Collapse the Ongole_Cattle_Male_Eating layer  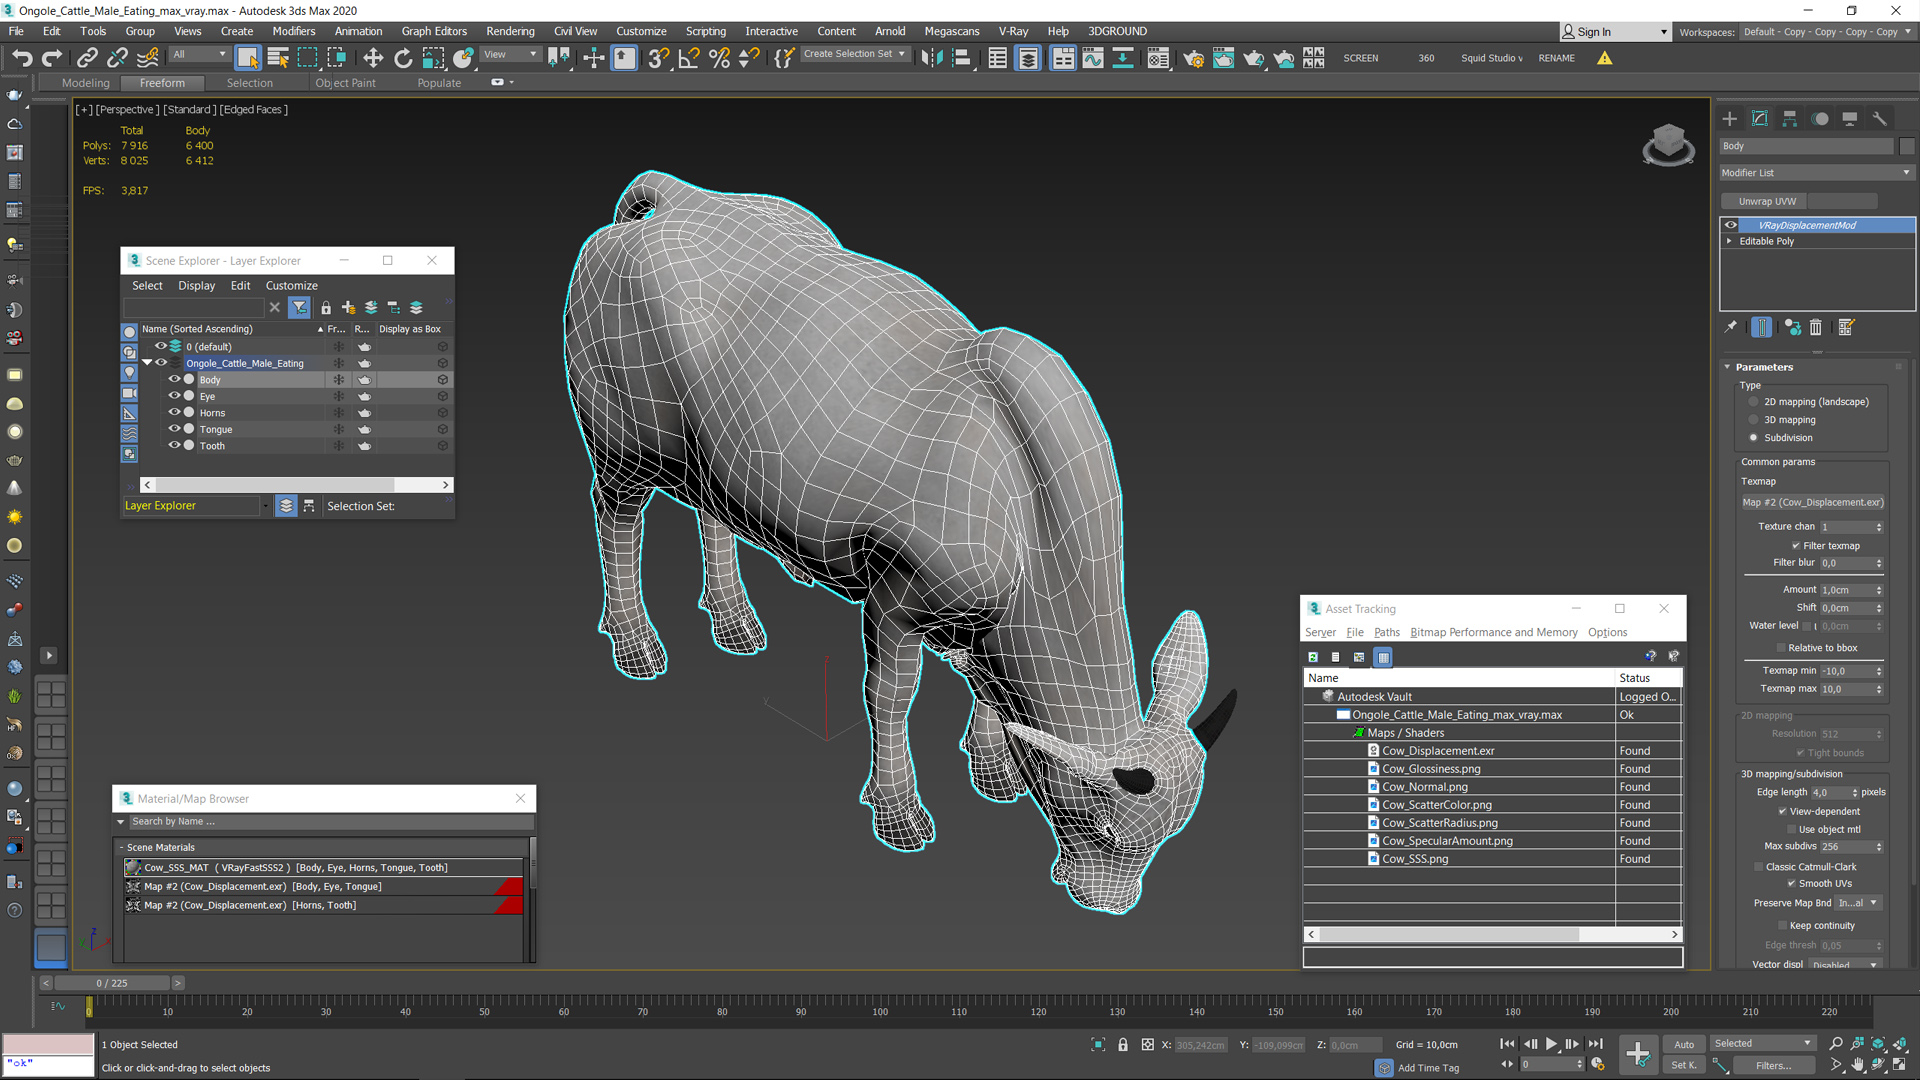pyautogui.click(x=147, y=363)
